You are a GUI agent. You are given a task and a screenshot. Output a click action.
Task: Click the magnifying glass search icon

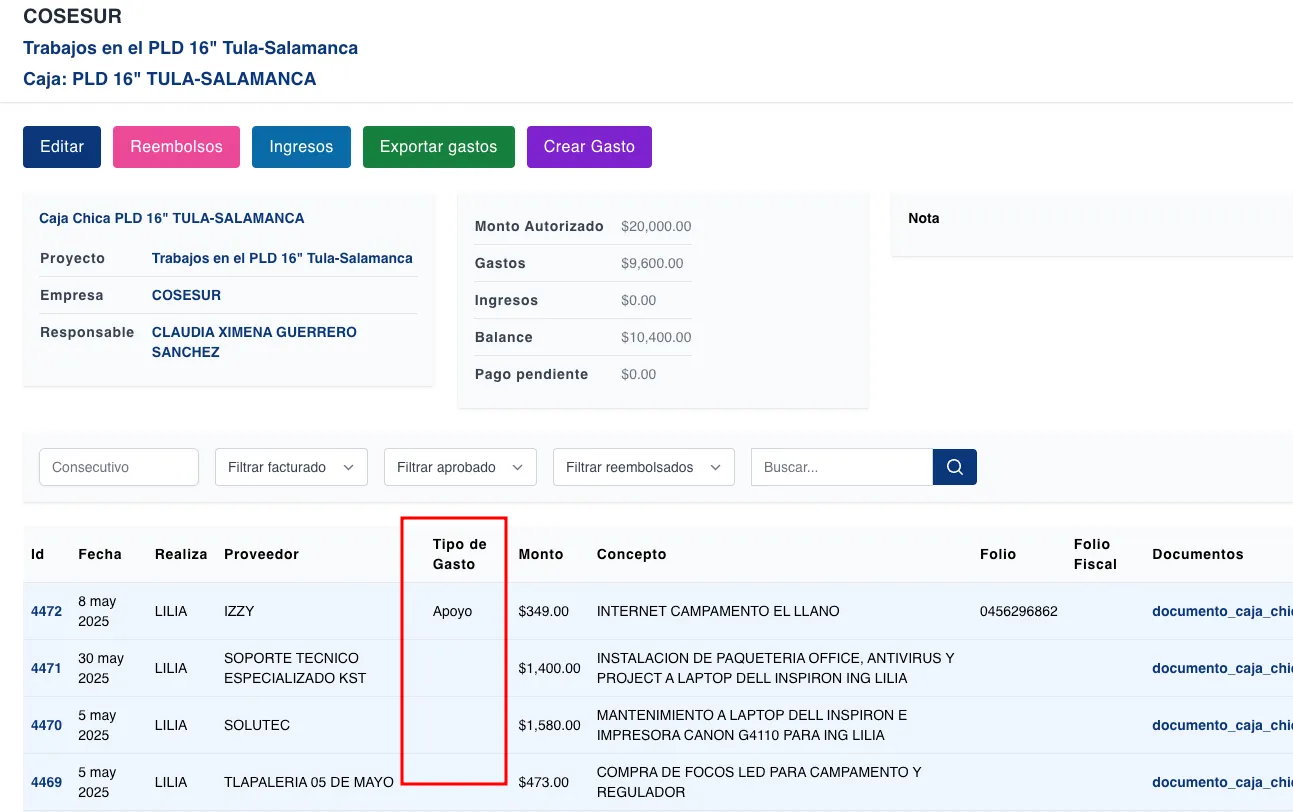click(x=954, y=467)
